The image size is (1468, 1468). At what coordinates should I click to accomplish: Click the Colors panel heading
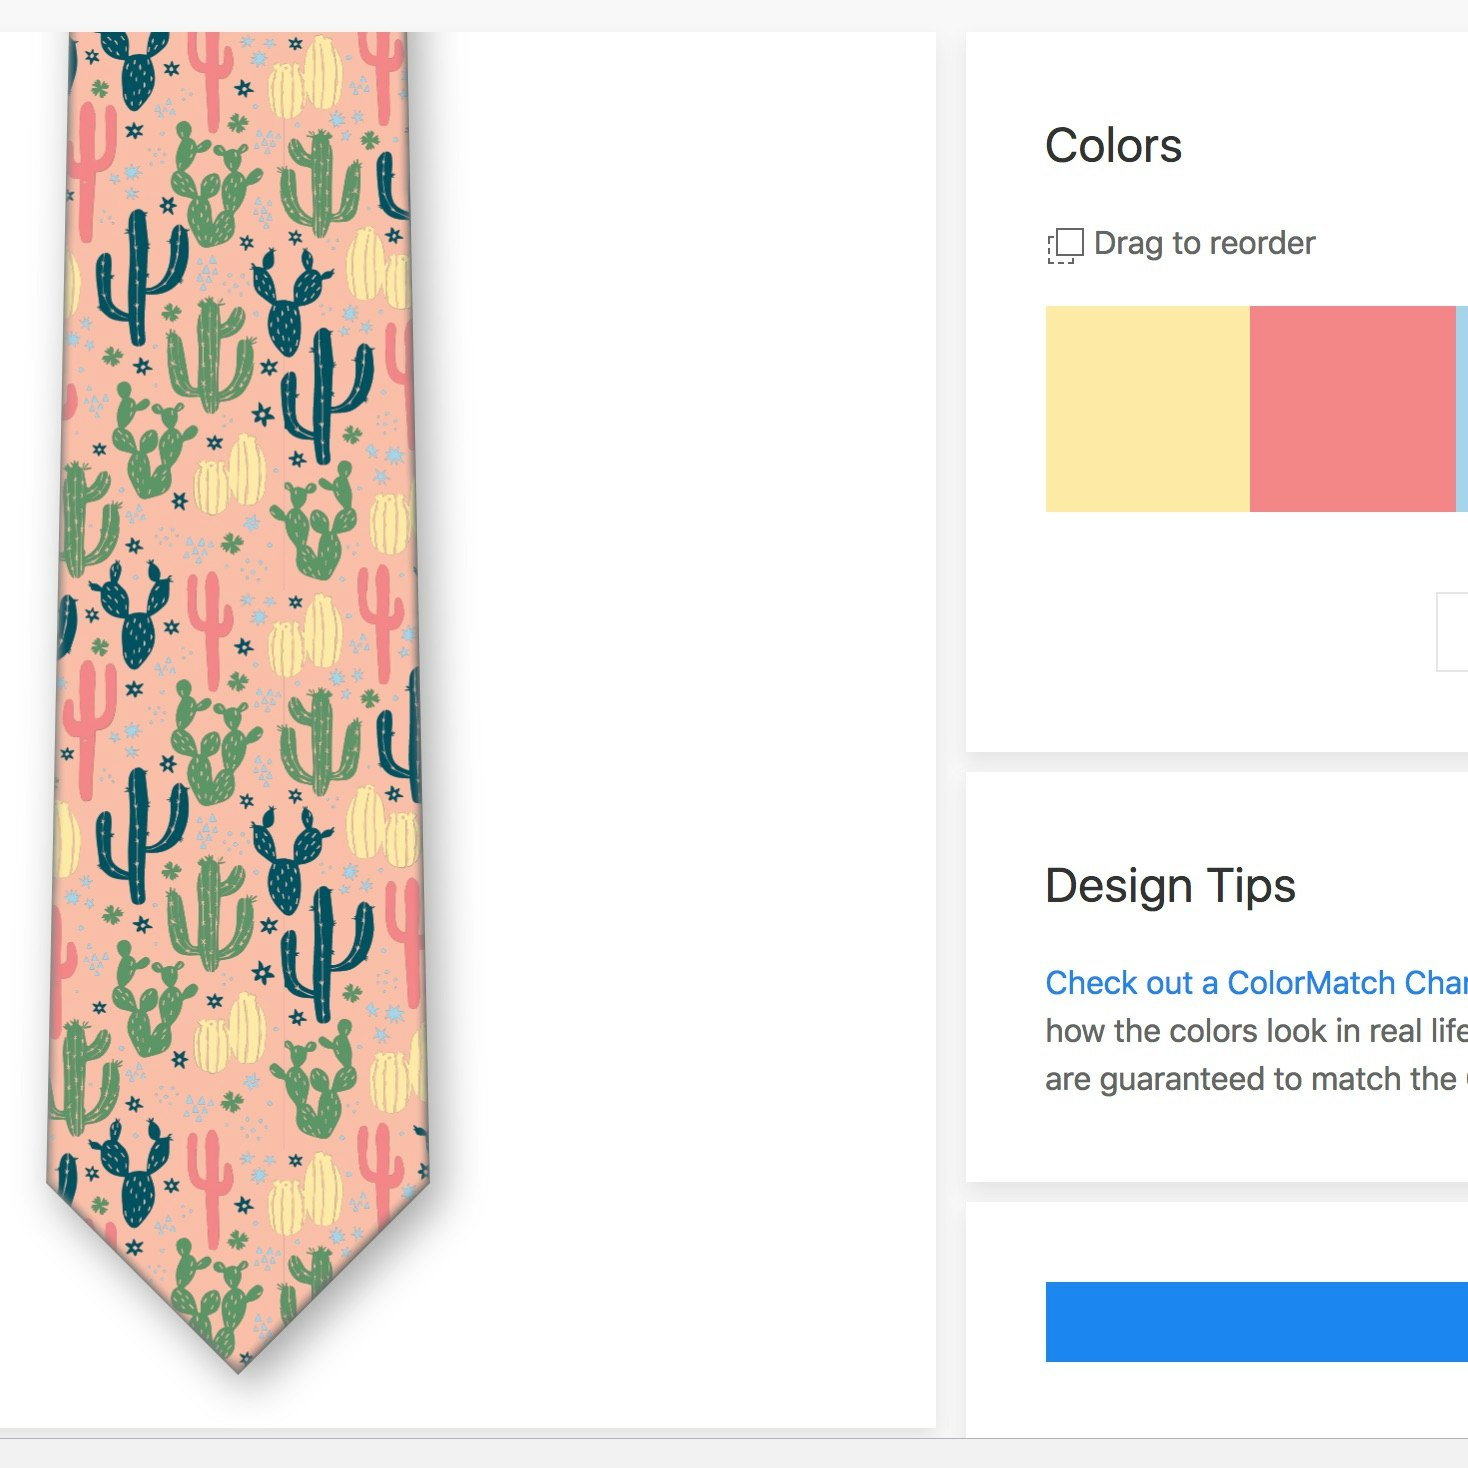(1113, 146)
